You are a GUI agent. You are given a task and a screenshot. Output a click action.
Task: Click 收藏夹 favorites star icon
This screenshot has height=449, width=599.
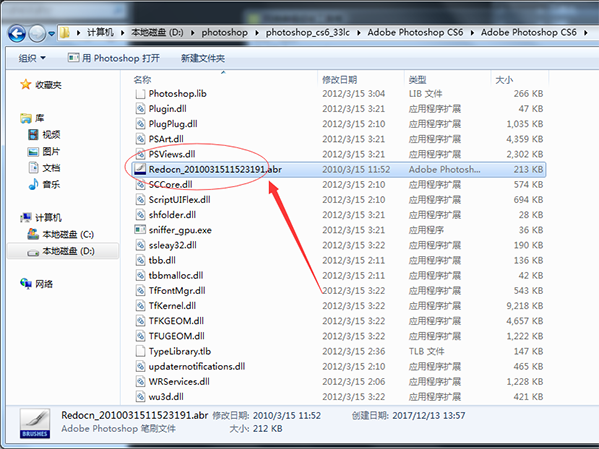pos(26,84)
